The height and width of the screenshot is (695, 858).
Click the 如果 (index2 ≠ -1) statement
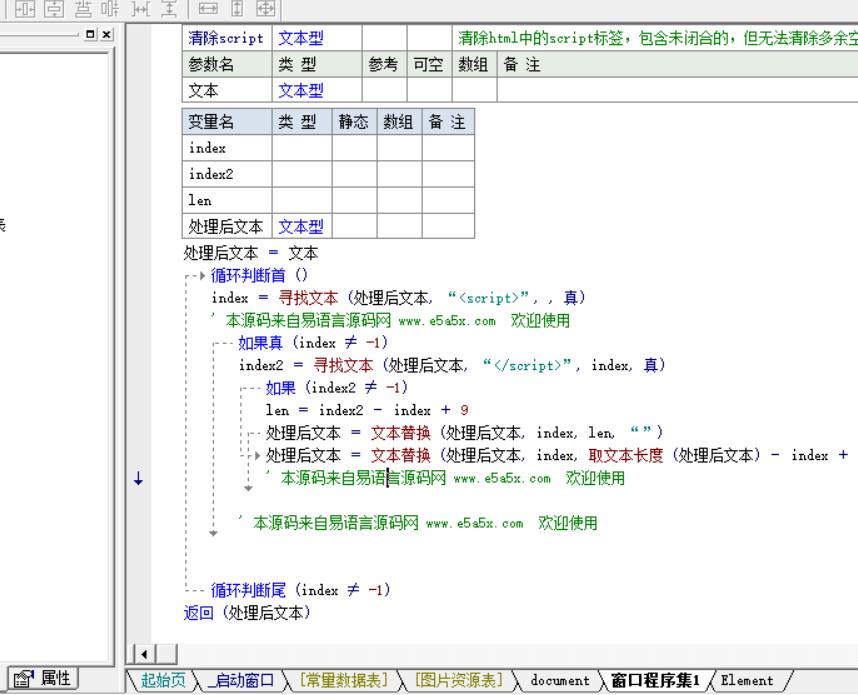pyautogui.click(x=337, y=387)
